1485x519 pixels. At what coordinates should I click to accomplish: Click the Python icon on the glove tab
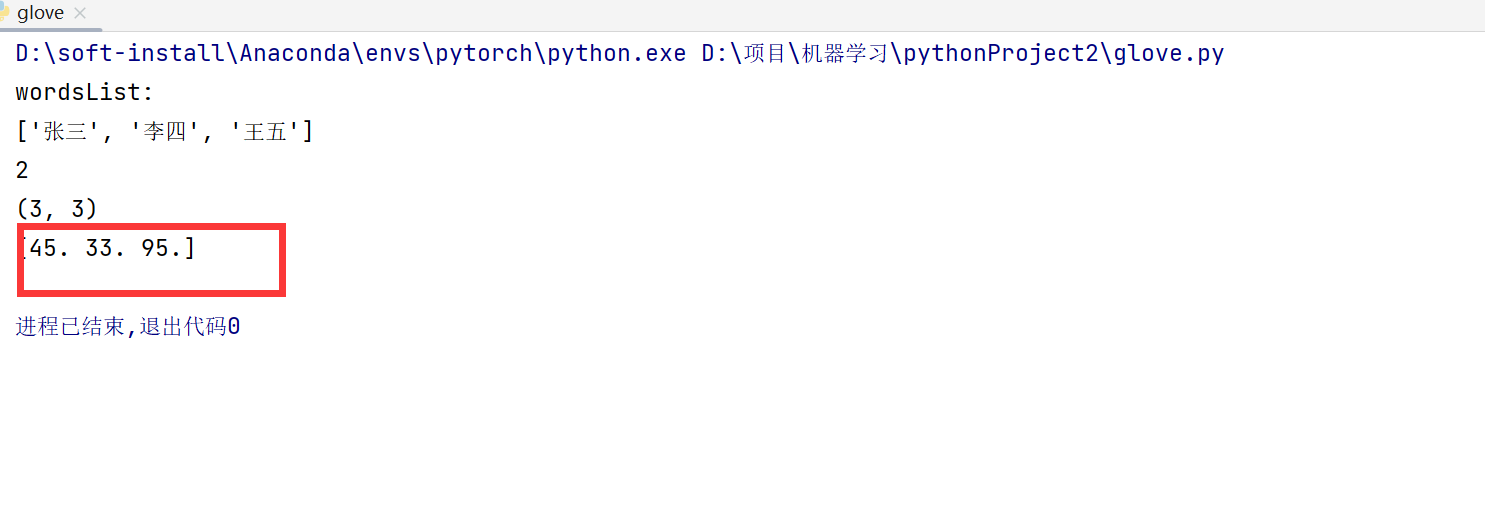pos(4,13)
